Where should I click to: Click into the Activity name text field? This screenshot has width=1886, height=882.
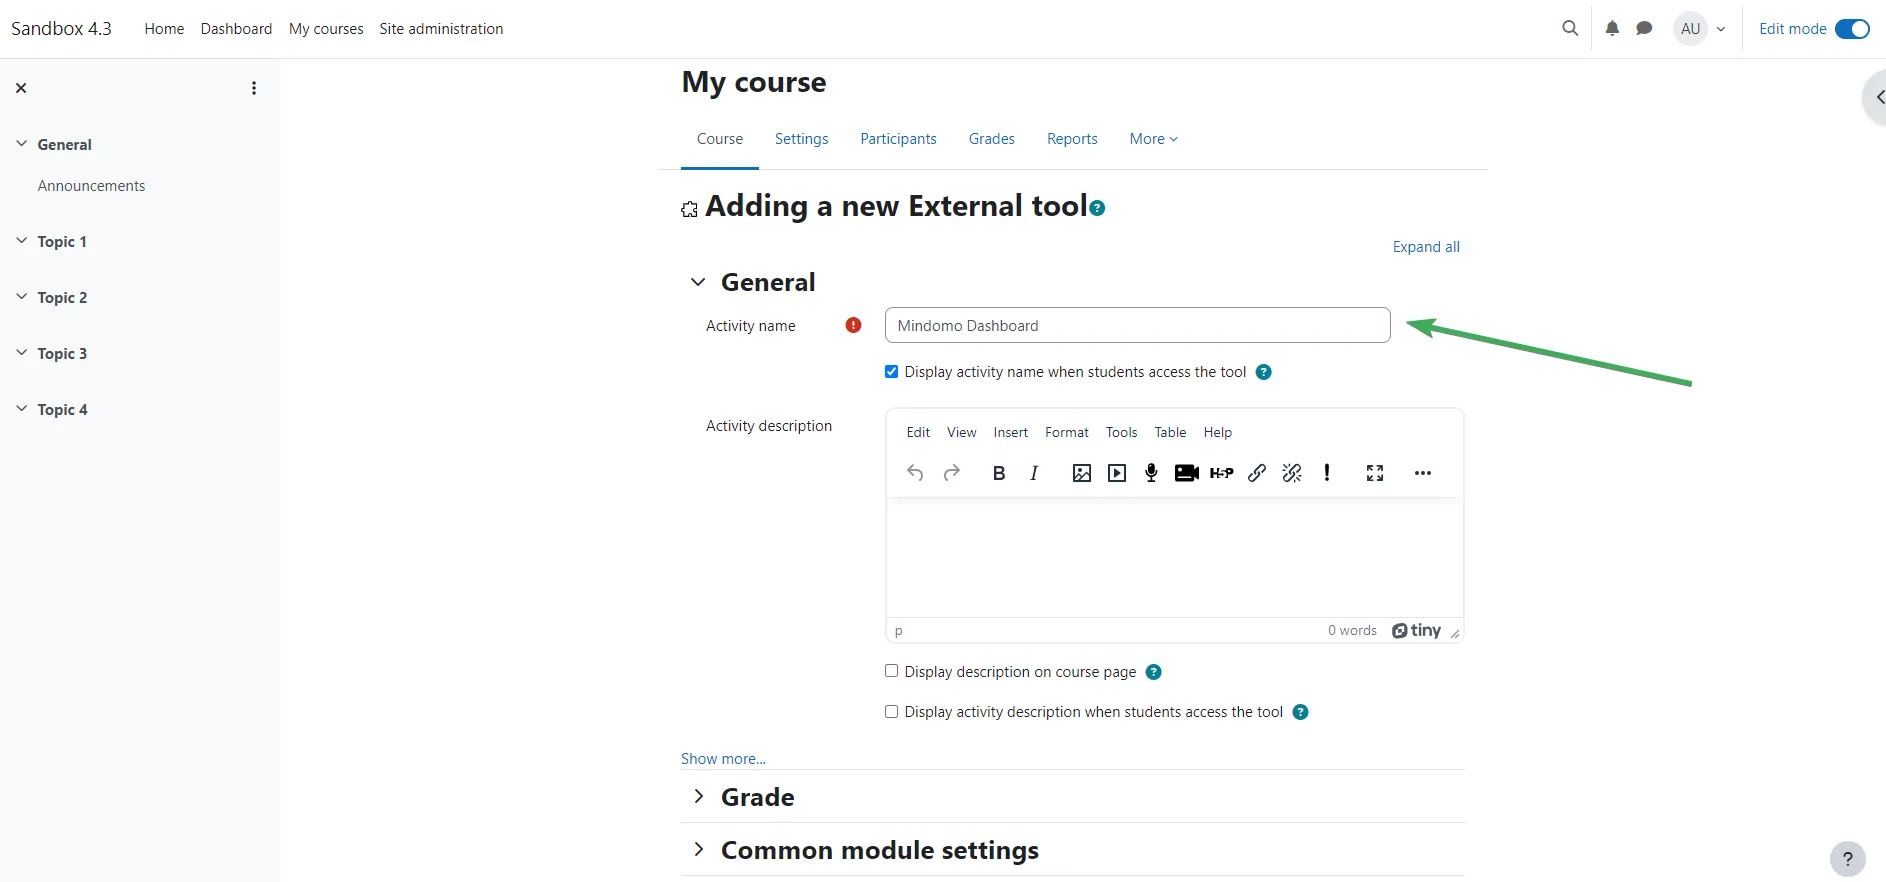1137,326
